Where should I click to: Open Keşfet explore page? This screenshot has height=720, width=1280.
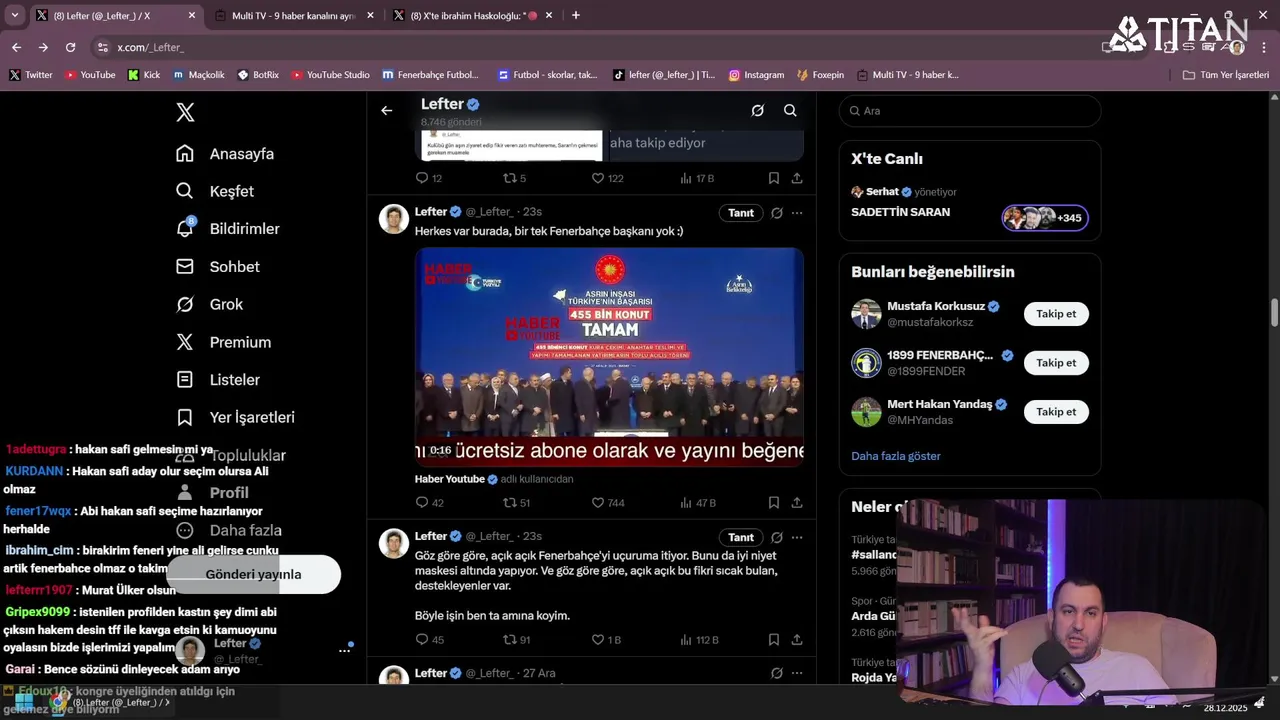pyautogui.click(x=215, y=191)
